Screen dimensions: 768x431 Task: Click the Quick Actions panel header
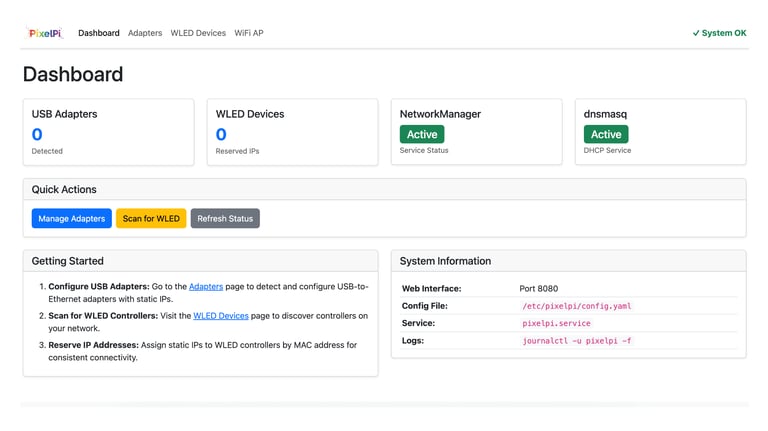[x=384, y=189]
